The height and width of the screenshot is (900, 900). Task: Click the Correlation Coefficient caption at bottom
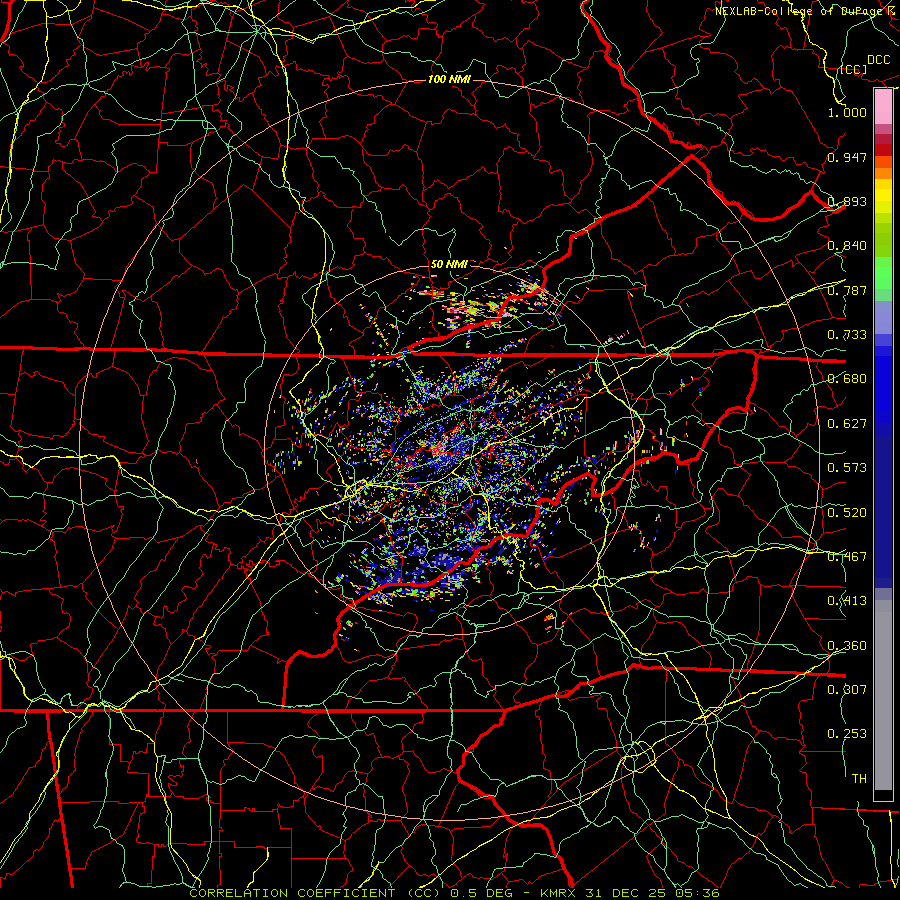[454, 893]
